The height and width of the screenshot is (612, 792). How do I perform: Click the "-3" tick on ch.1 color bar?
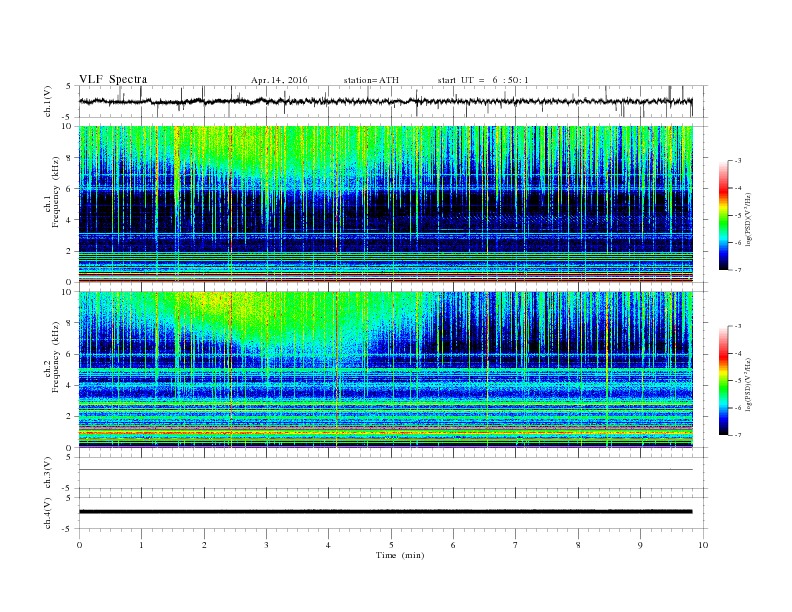point(738,161)
